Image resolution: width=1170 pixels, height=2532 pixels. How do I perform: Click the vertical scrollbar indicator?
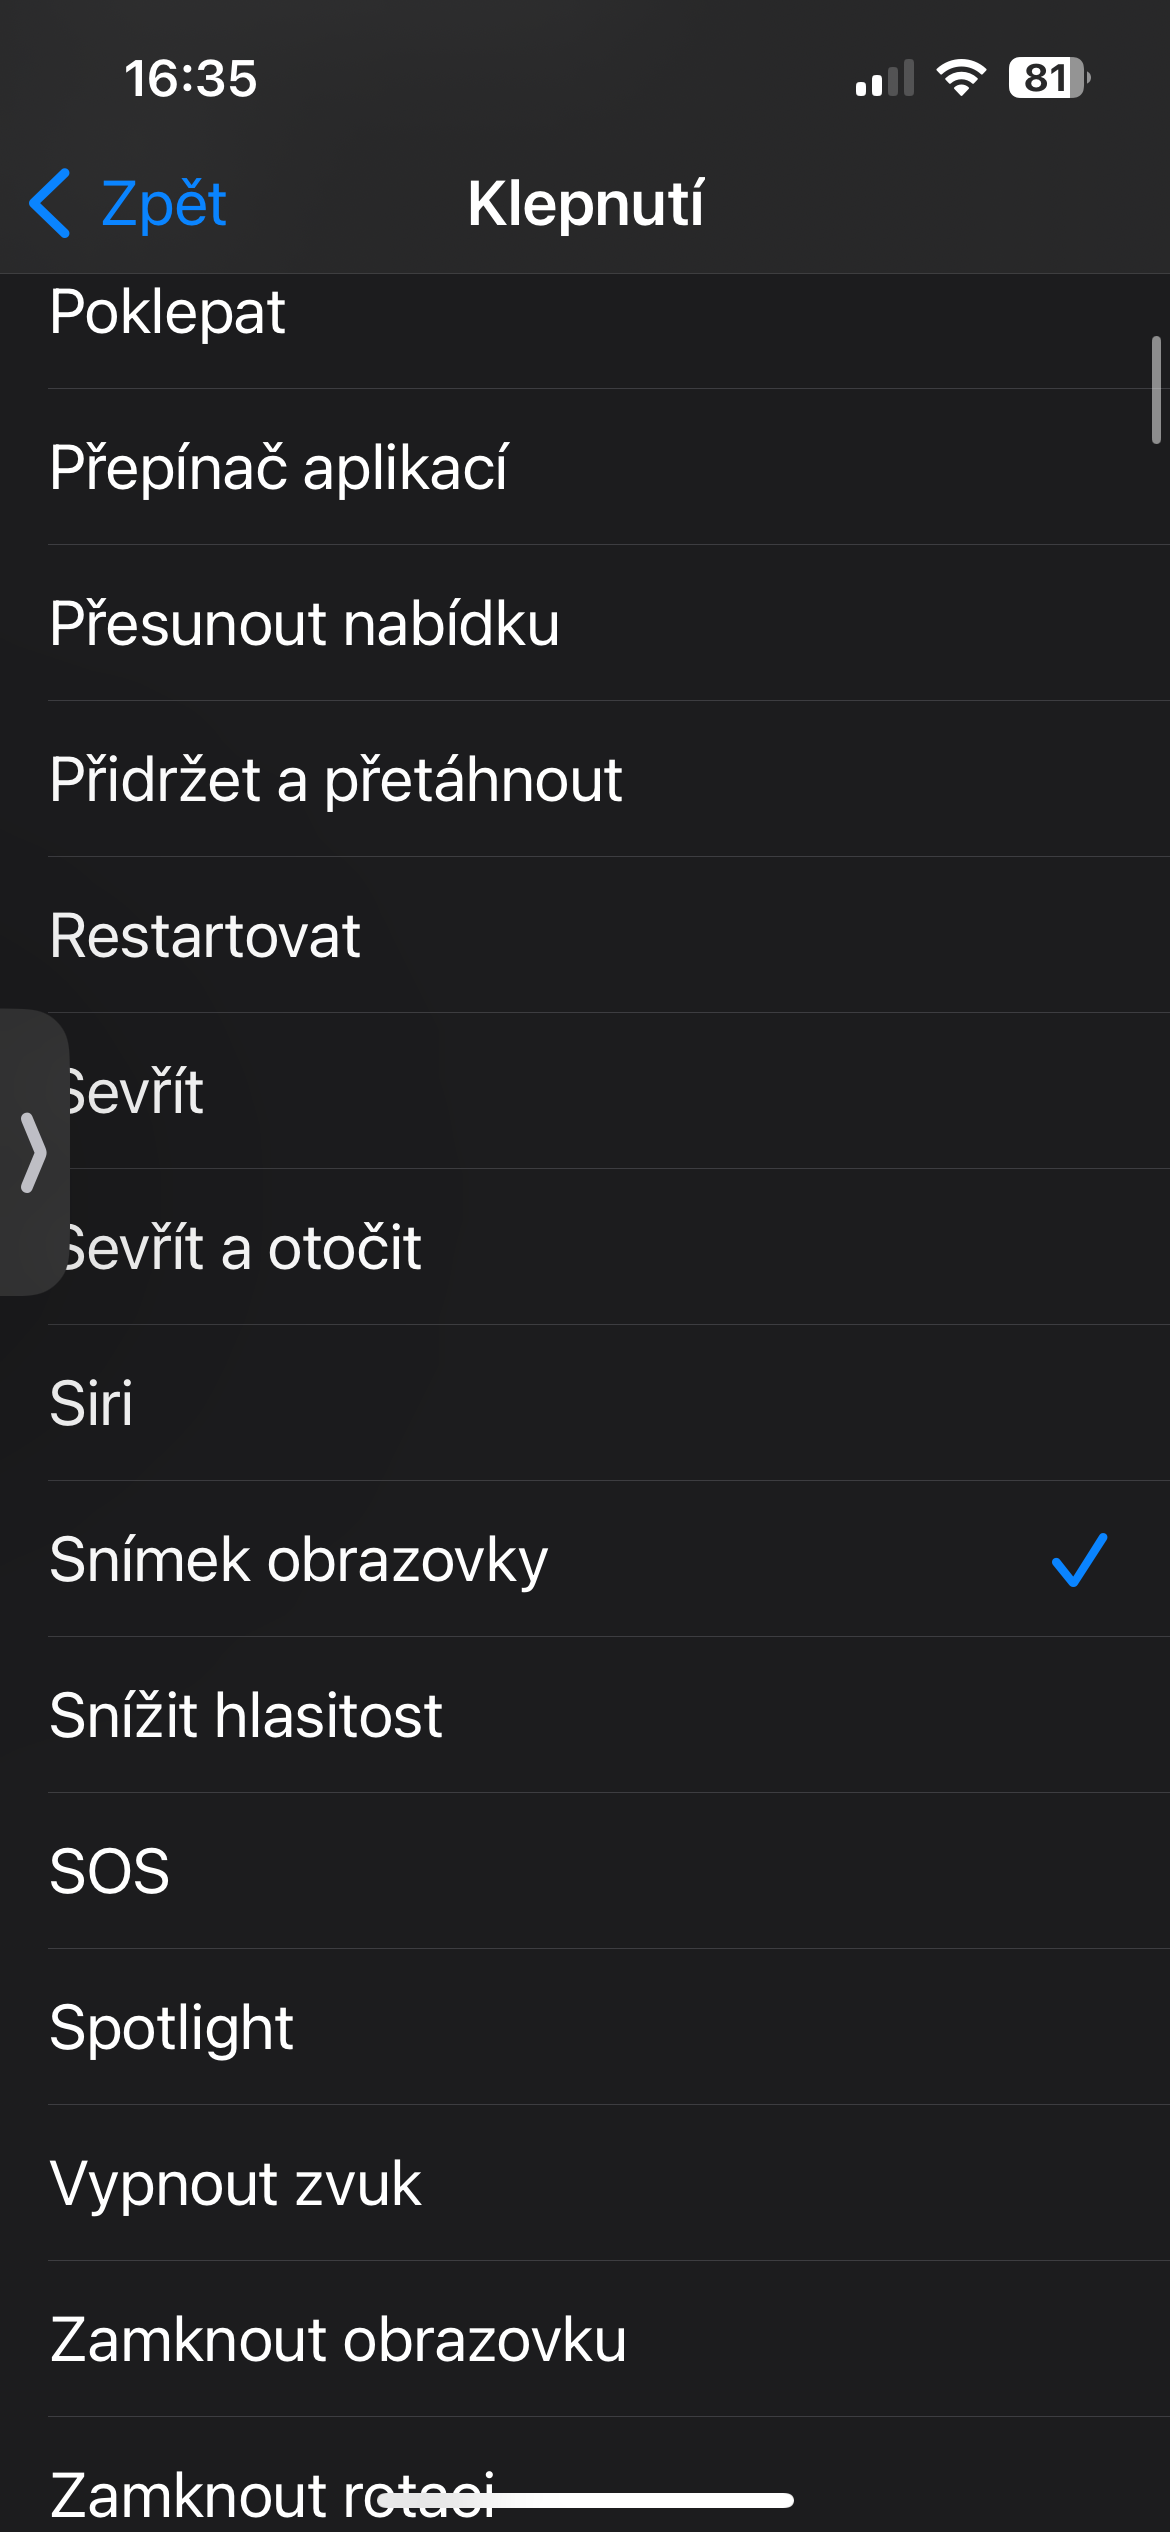[1156, 390]
